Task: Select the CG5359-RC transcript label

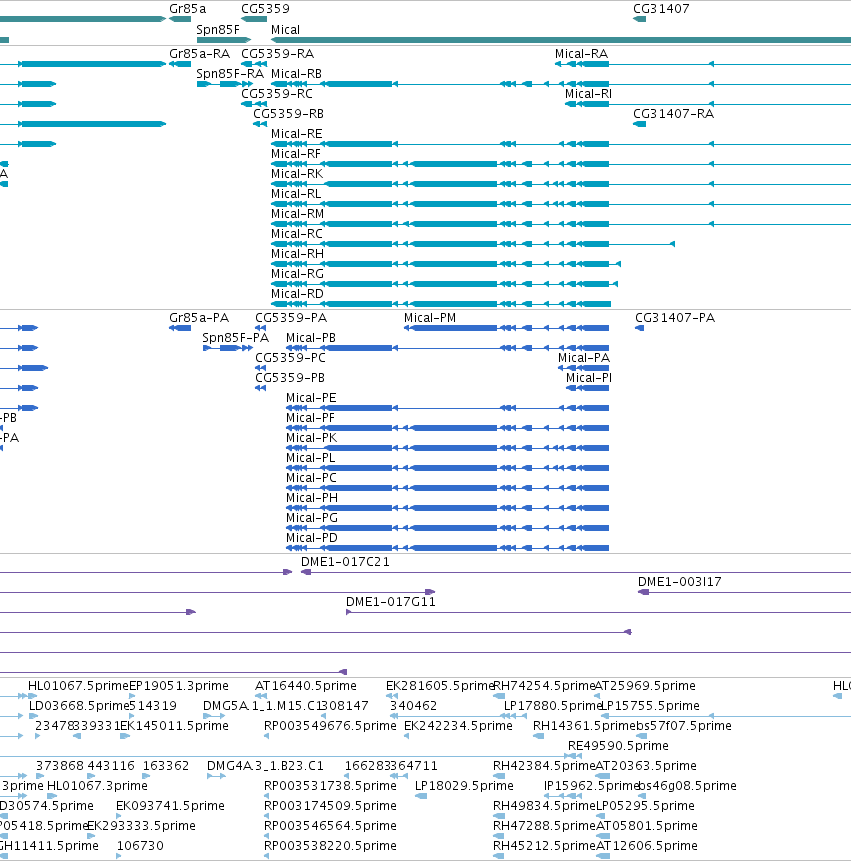Action: [277, 94]
